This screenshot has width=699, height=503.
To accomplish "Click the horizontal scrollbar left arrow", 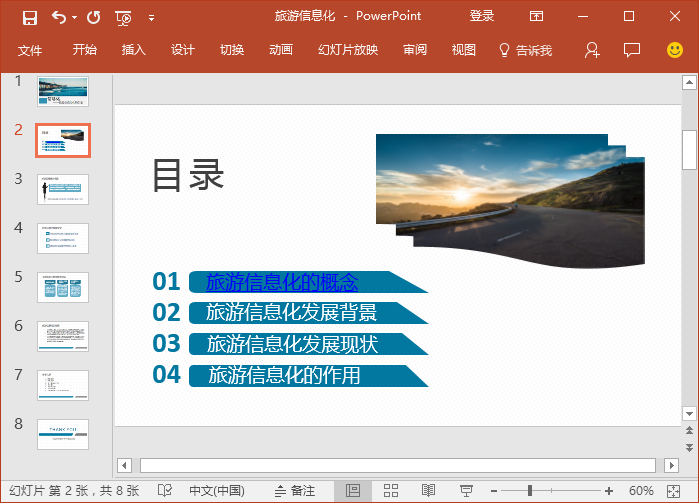I will [124, 466].
